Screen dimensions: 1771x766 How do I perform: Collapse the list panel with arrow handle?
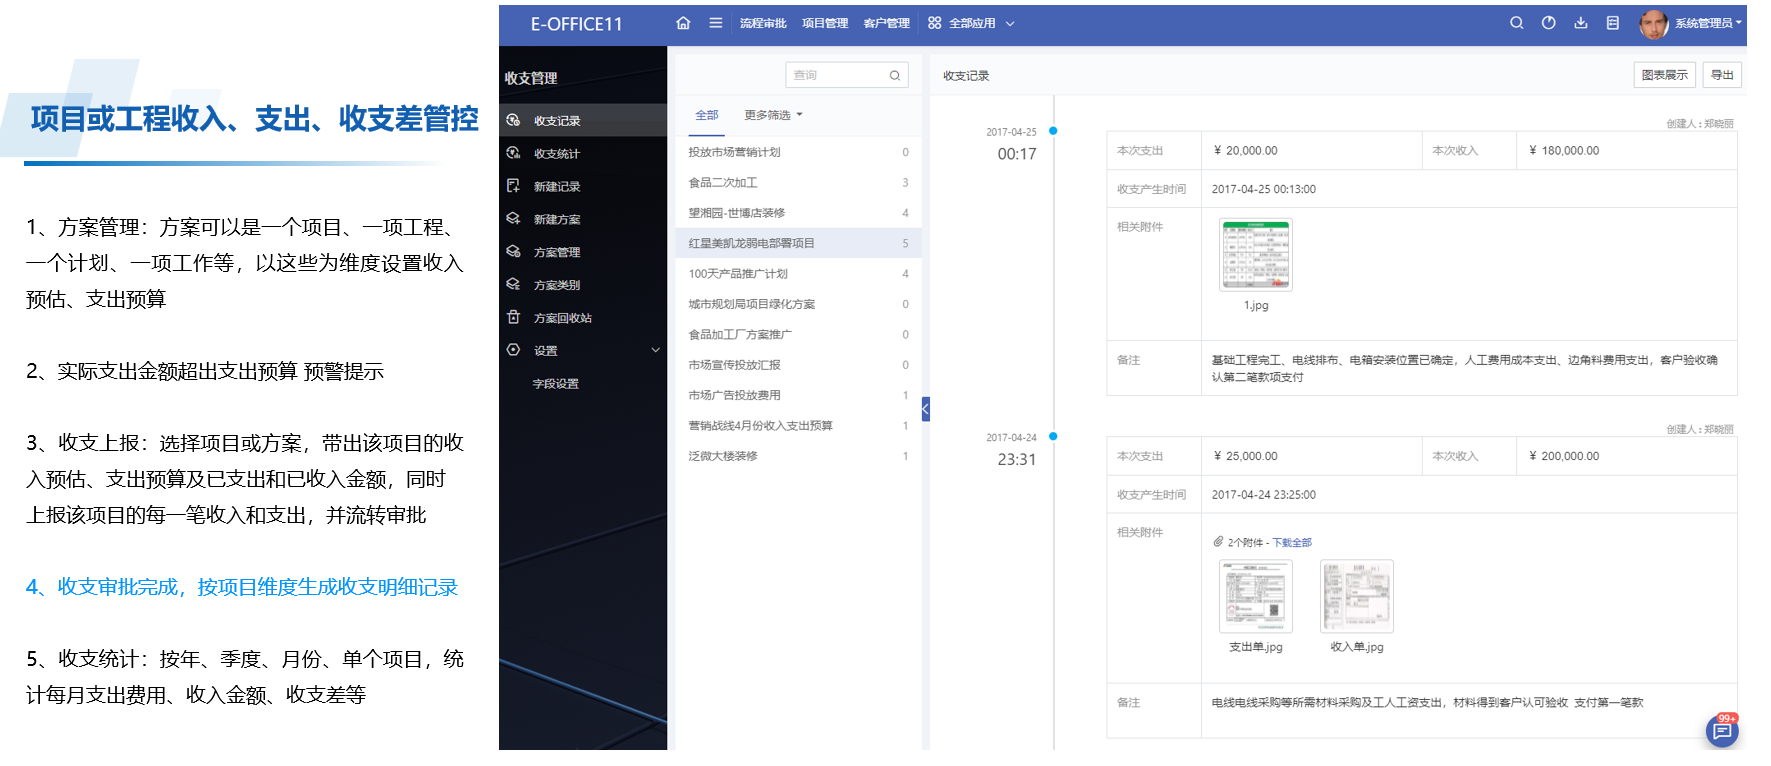coord(926,409)
